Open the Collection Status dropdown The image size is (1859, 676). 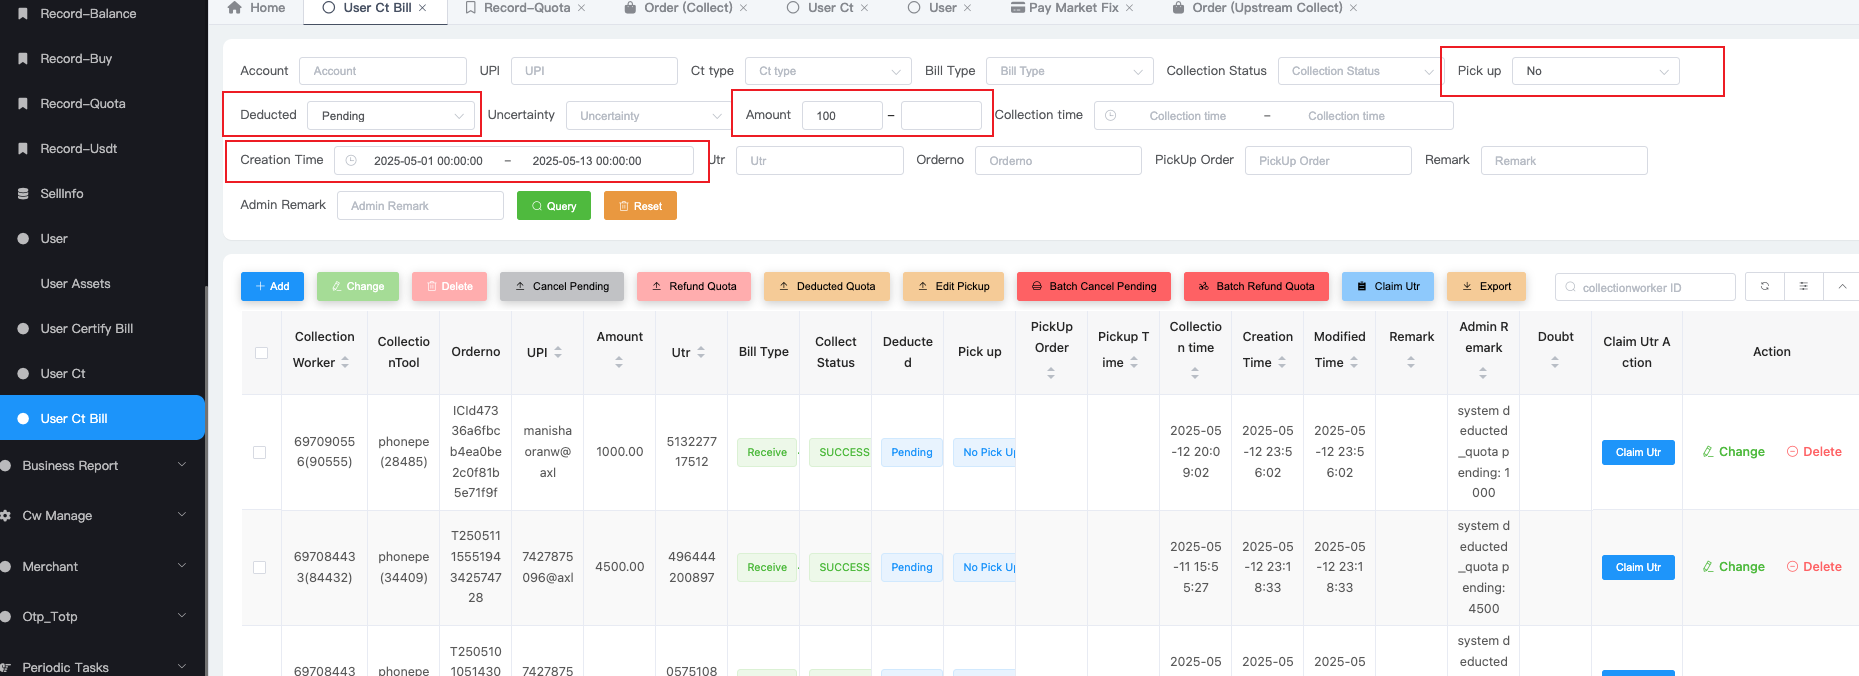point(1357,71)
